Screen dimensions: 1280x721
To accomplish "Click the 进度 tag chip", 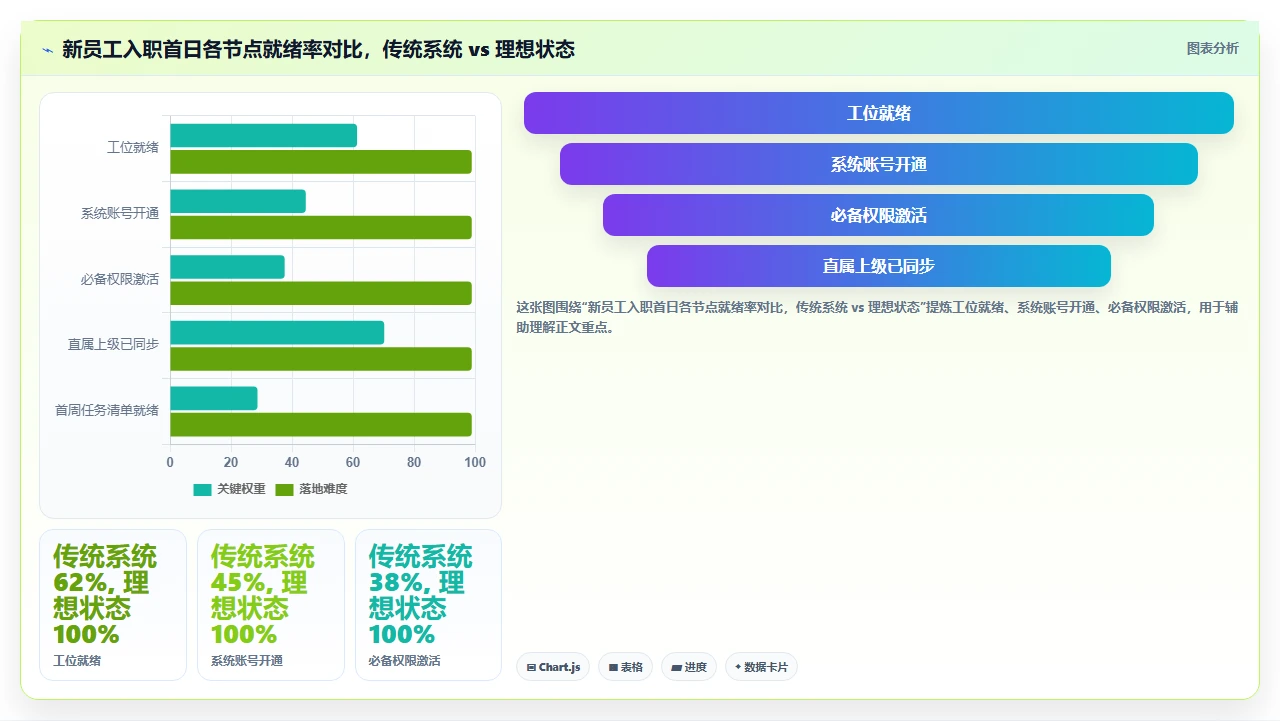I will tap(689, 667).
